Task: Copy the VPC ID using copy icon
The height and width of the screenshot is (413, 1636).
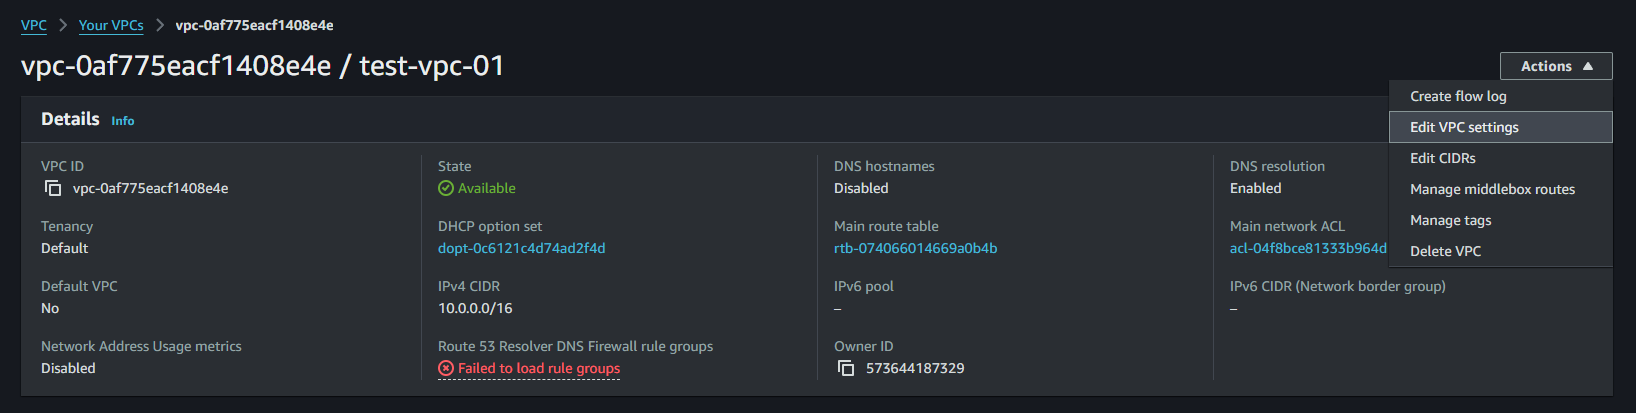Action: click(54, 188)
